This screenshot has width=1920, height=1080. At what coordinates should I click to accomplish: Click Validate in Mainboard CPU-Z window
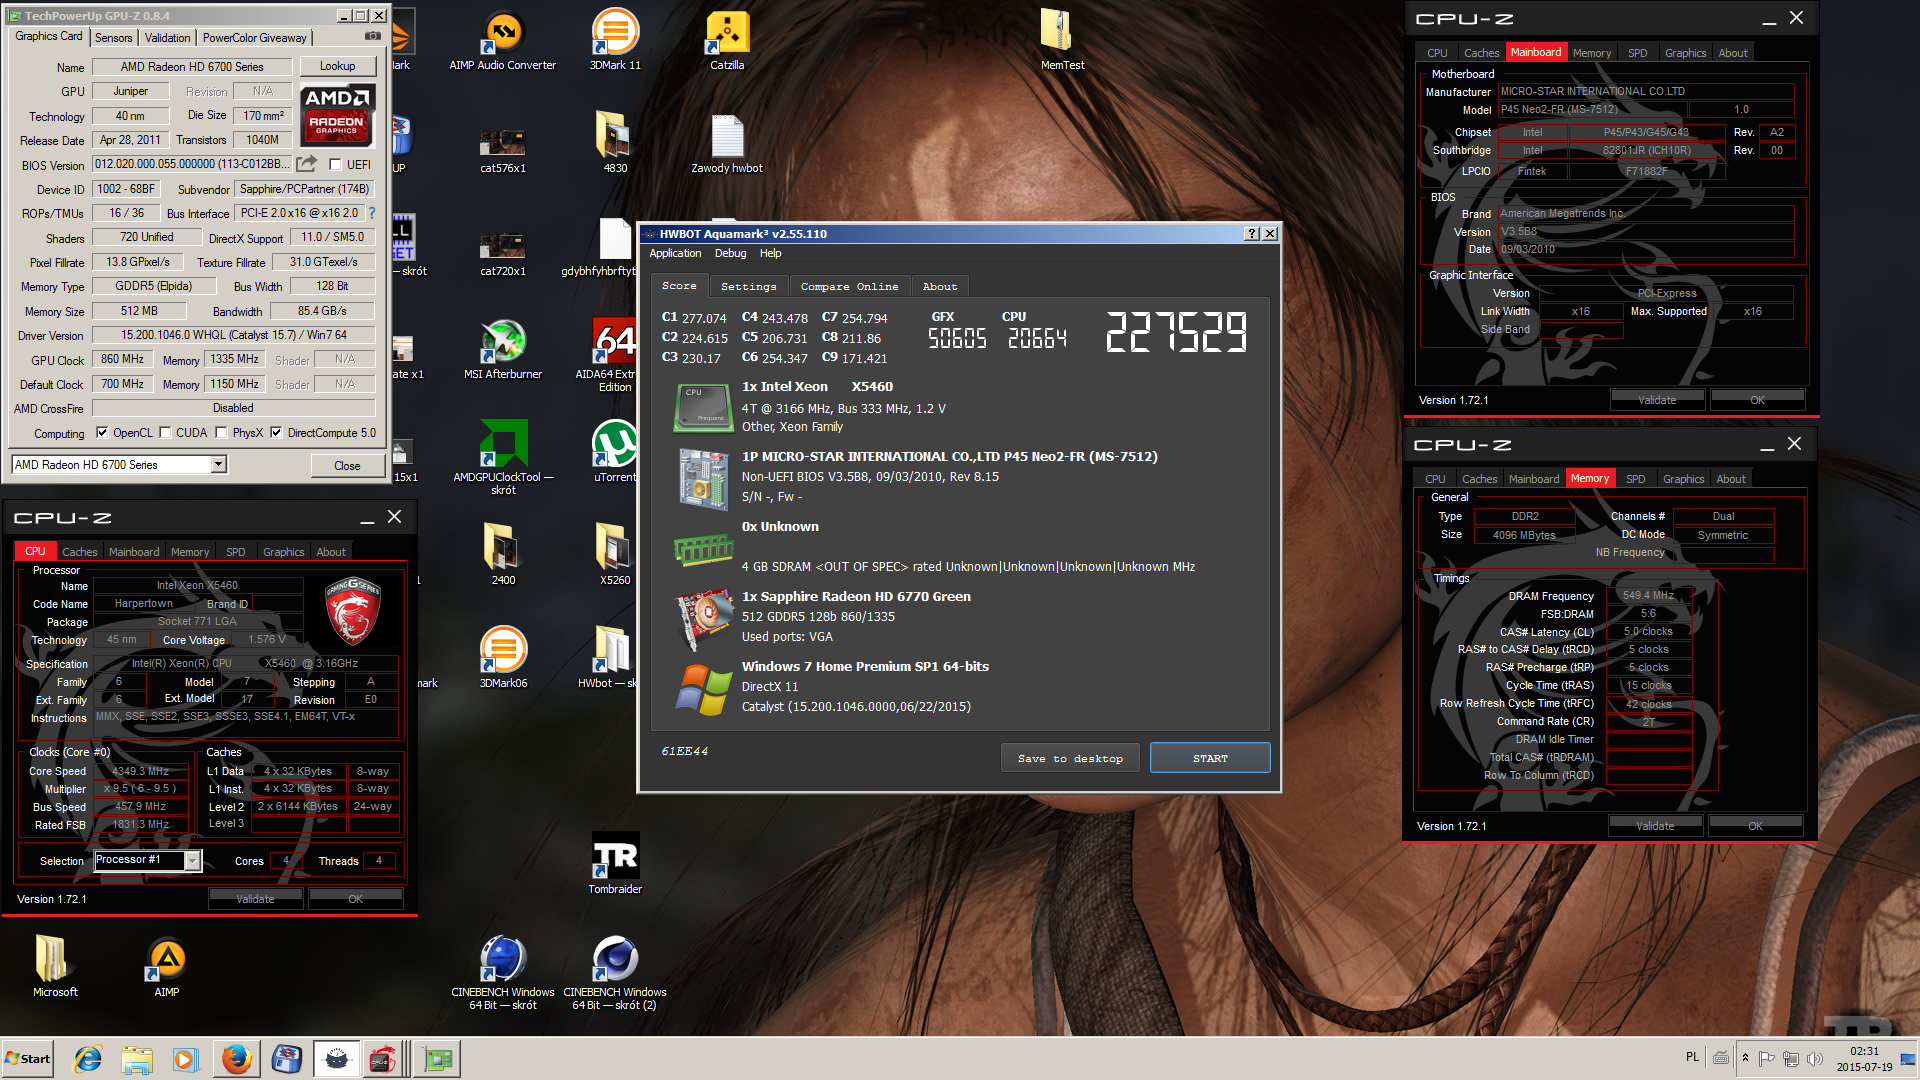click(1657, 400)
